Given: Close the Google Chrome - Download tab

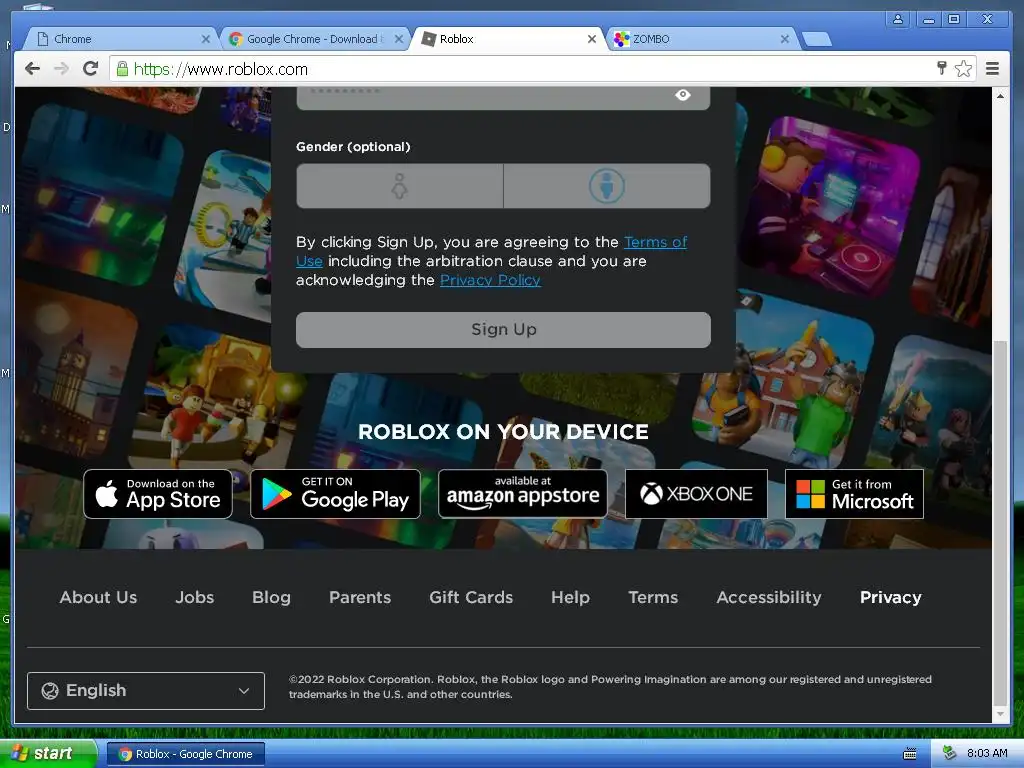Looking at the screenshot, I should click(398, 39).
